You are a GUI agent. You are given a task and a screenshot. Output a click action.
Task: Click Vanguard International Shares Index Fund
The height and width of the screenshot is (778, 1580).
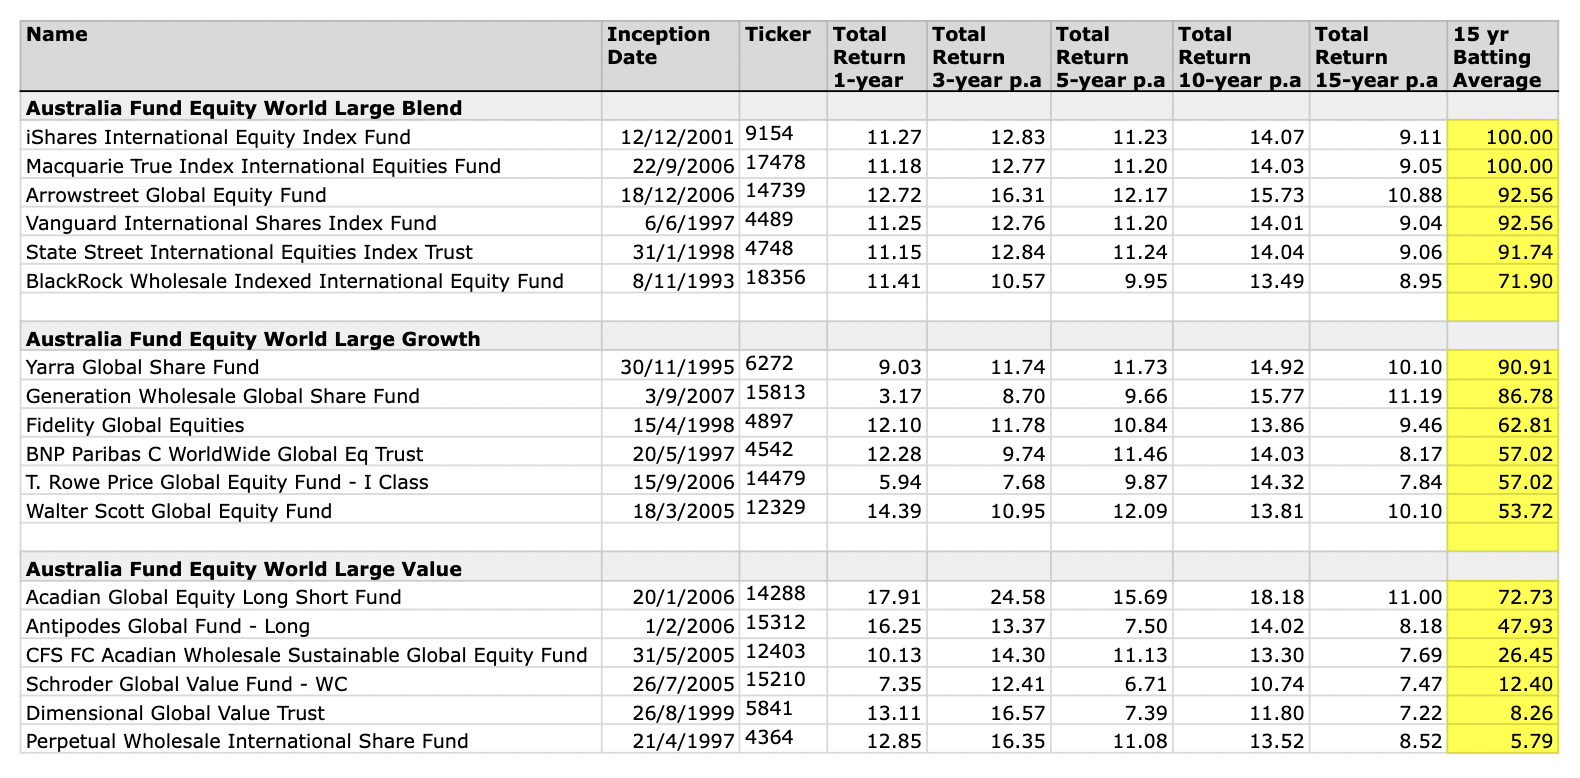231,223
